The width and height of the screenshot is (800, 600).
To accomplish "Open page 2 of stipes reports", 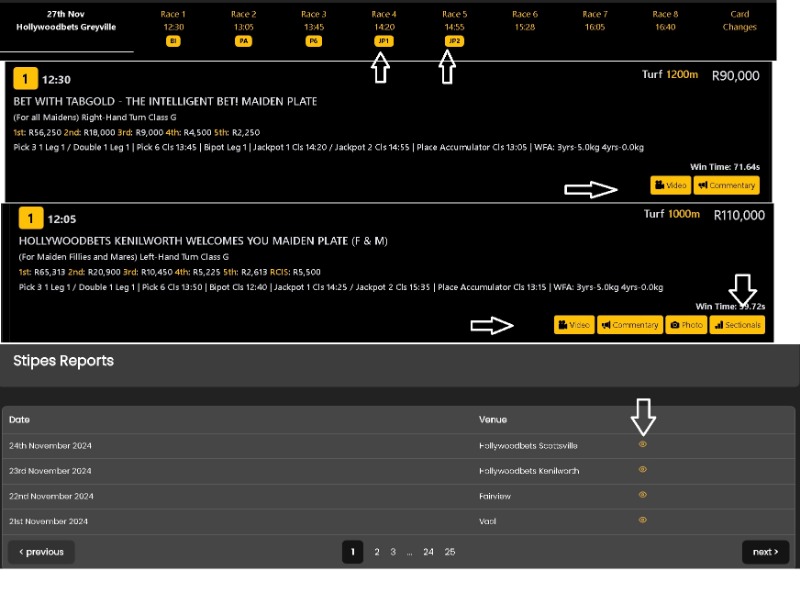I will [377, 552].
